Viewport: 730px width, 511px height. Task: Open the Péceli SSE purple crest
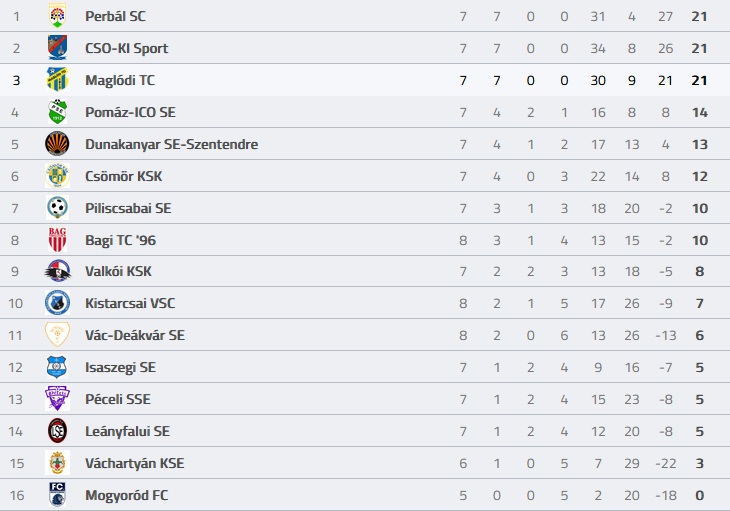pyautogui.click(x=57, y=399)
